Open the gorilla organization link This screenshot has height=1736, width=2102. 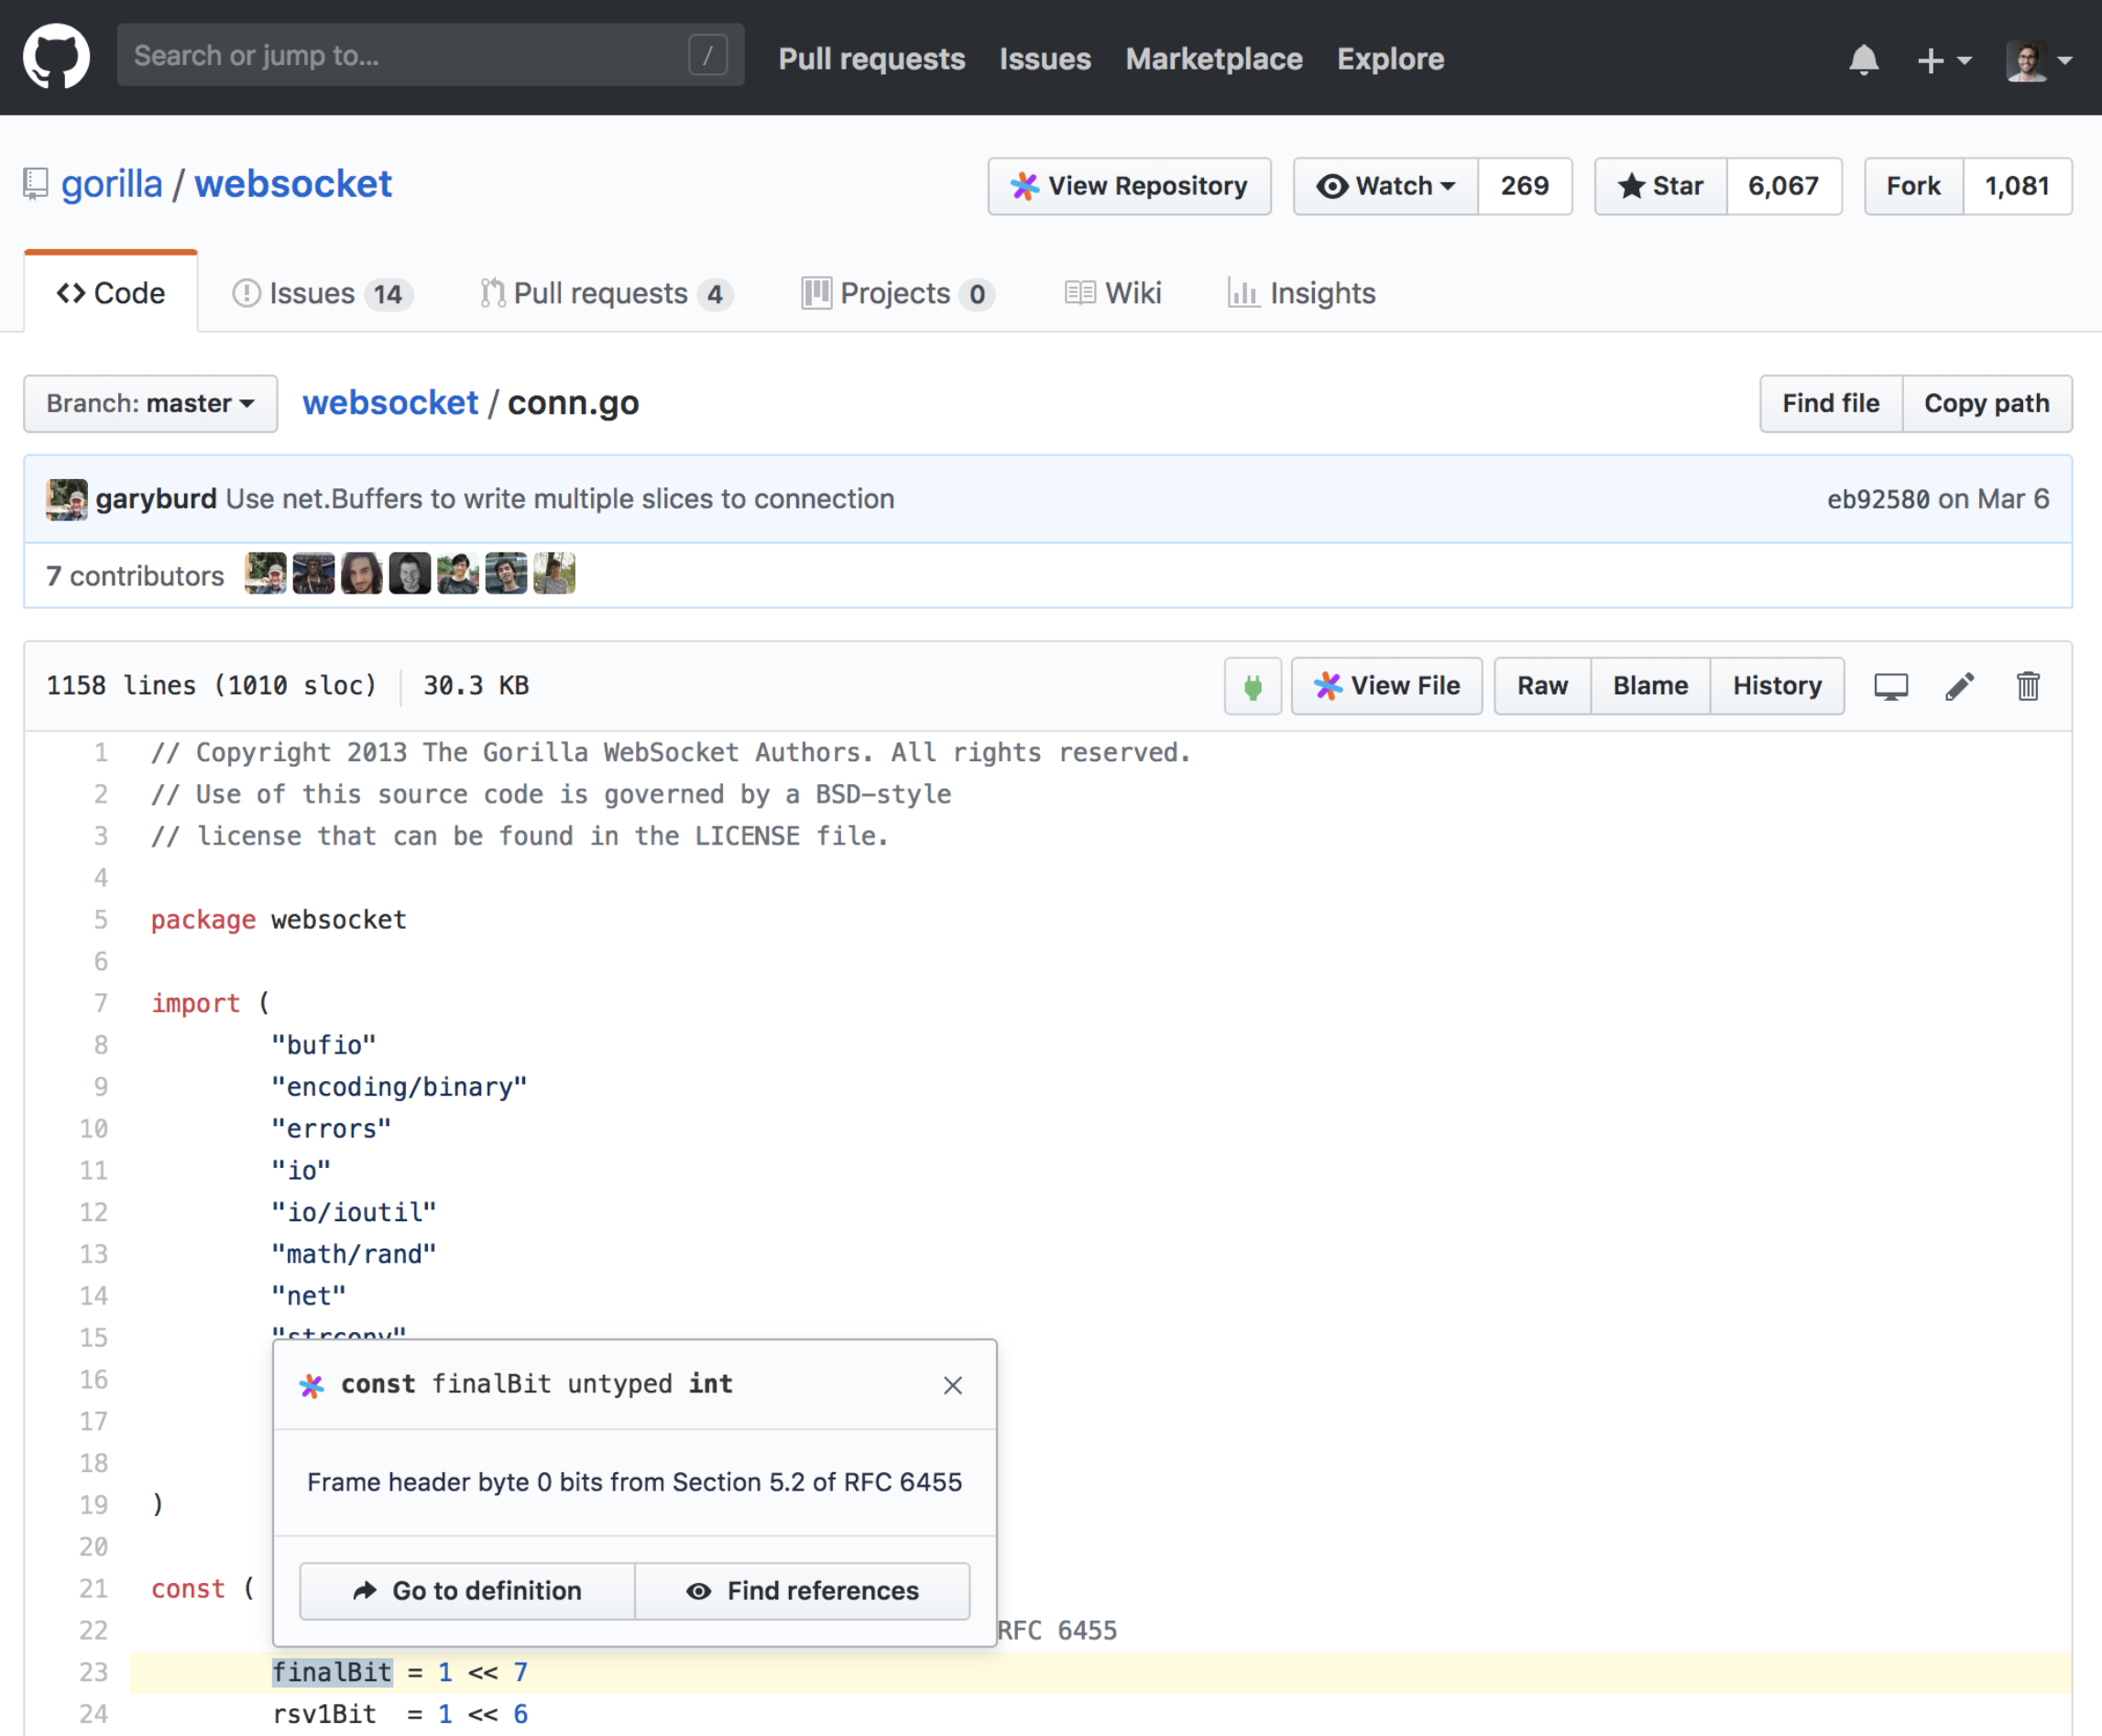coord(111,184)
